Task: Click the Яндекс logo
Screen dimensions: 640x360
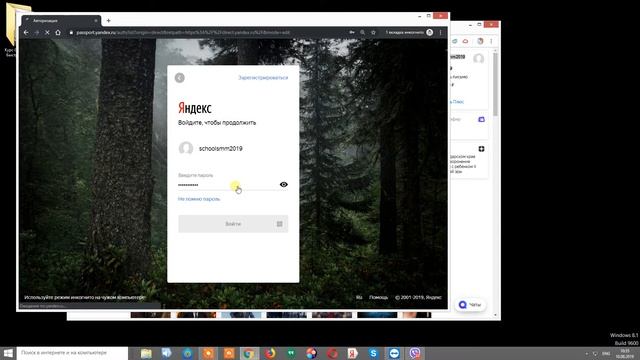Action: coord(195,108)
